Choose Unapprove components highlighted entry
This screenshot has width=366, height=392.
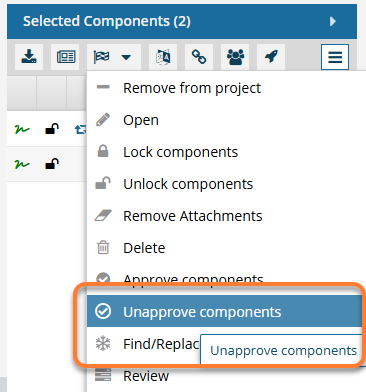(x=224, y=311)
